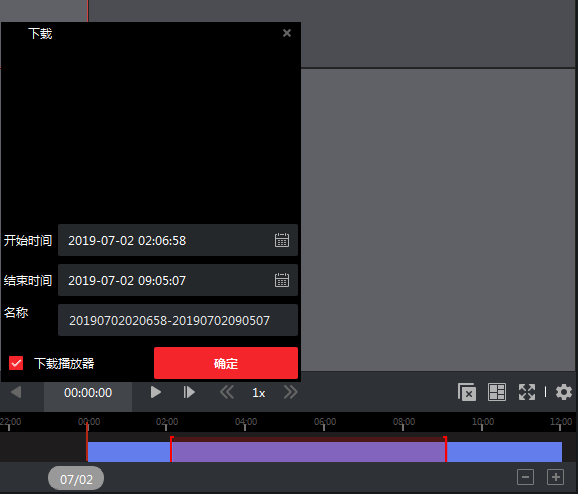Click the right red clip-range marker
The height and width of the screenshot is (494, 578).
point(445,449)
